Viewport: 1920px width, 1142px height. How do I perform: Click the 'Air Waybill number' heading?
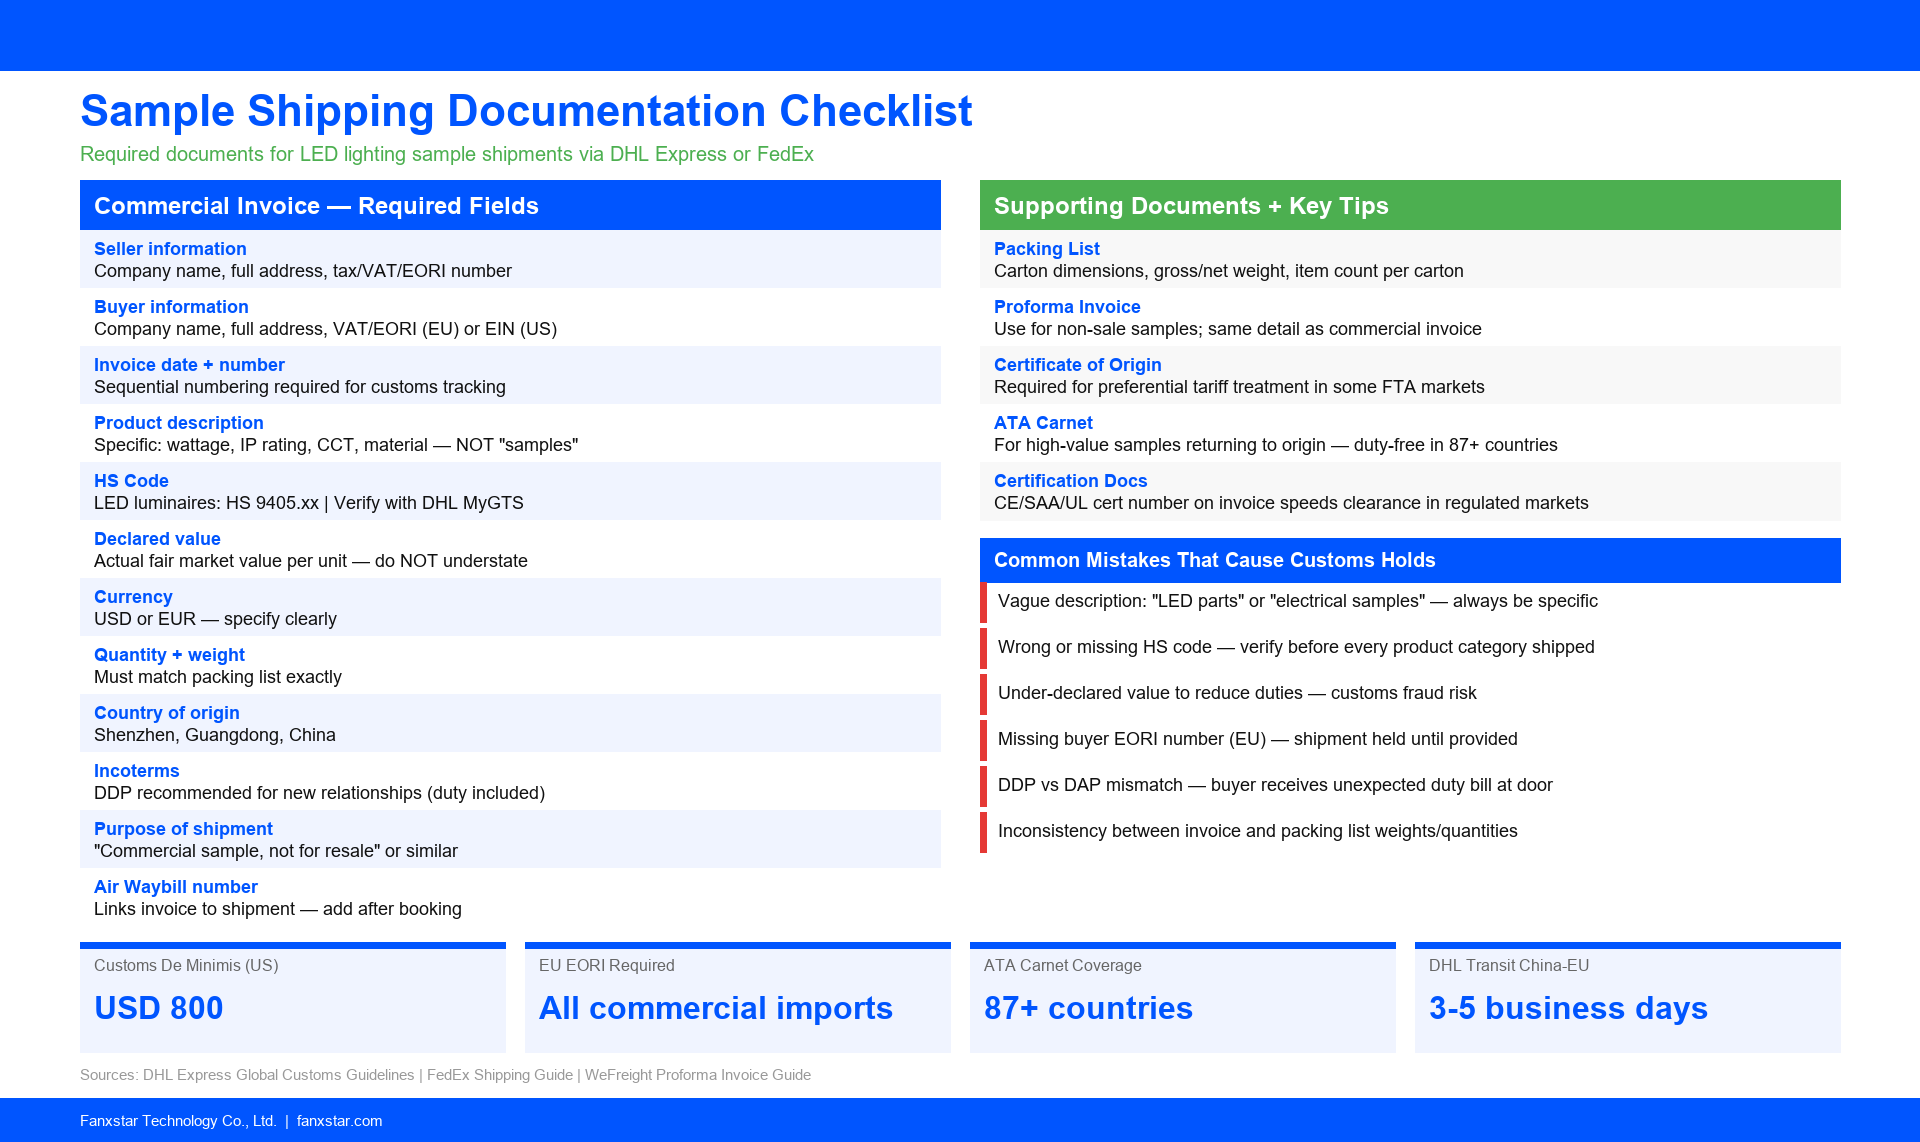[x=176, y=887]
